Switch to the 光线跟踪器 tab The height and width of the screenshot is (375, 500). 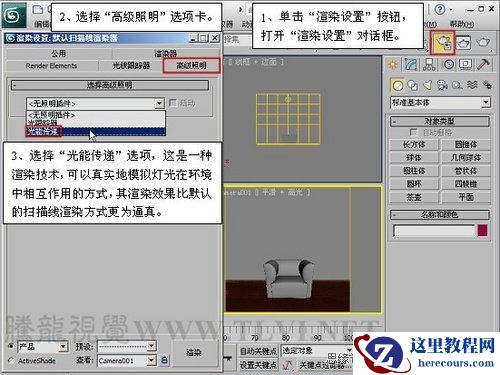click(131, 66)
